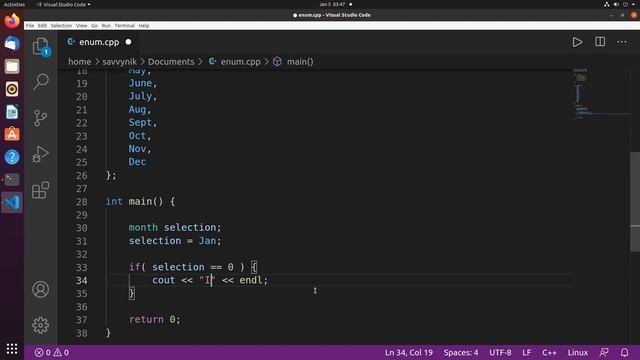Open the Visual Studio Code app menu in top bar
Image resolution: width=640 pixels, height=360 pixels.
(x=64, y=4)
